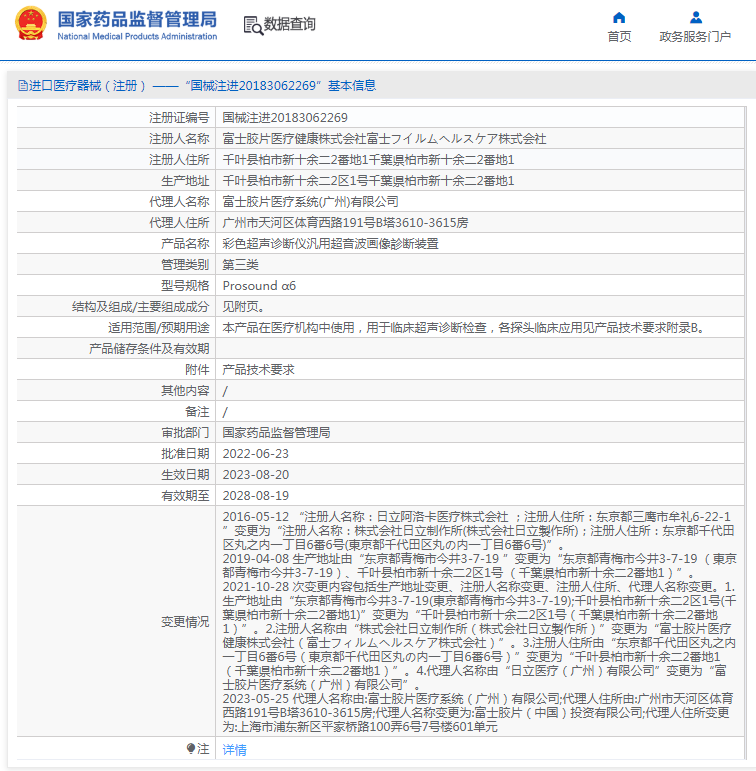Click the 注册证编号 row label
The width and height of the screenshot is (756, 771).
[x=179, y=118]
